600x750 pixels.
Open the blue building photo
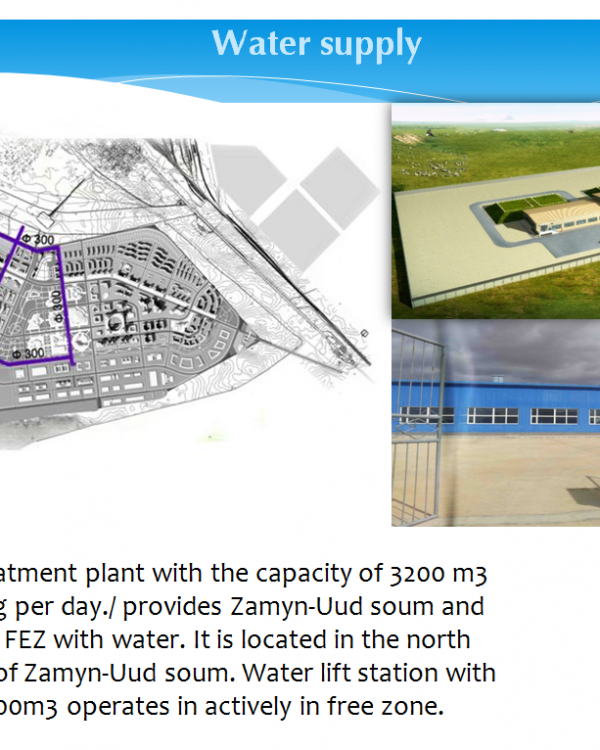(495, 425)
